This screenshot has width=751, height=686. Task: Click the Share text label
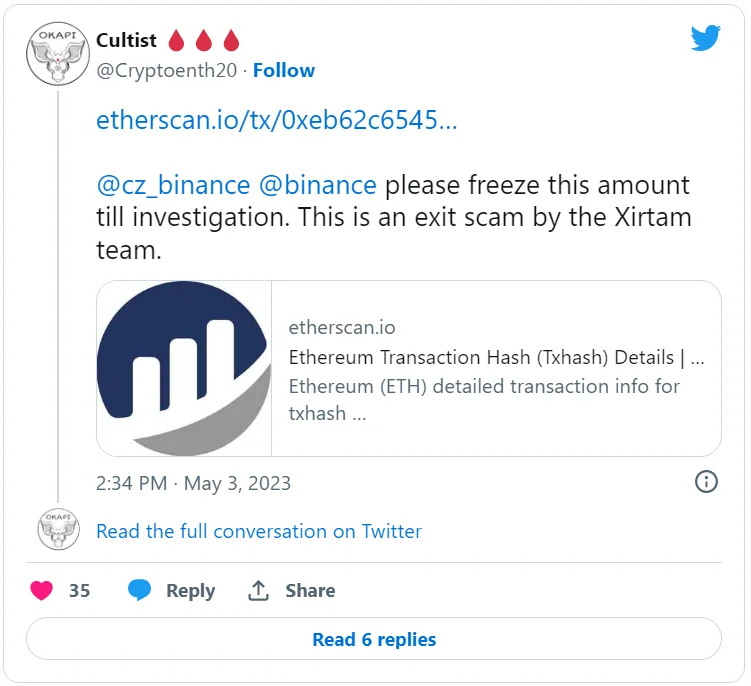(x=310, y=591)
